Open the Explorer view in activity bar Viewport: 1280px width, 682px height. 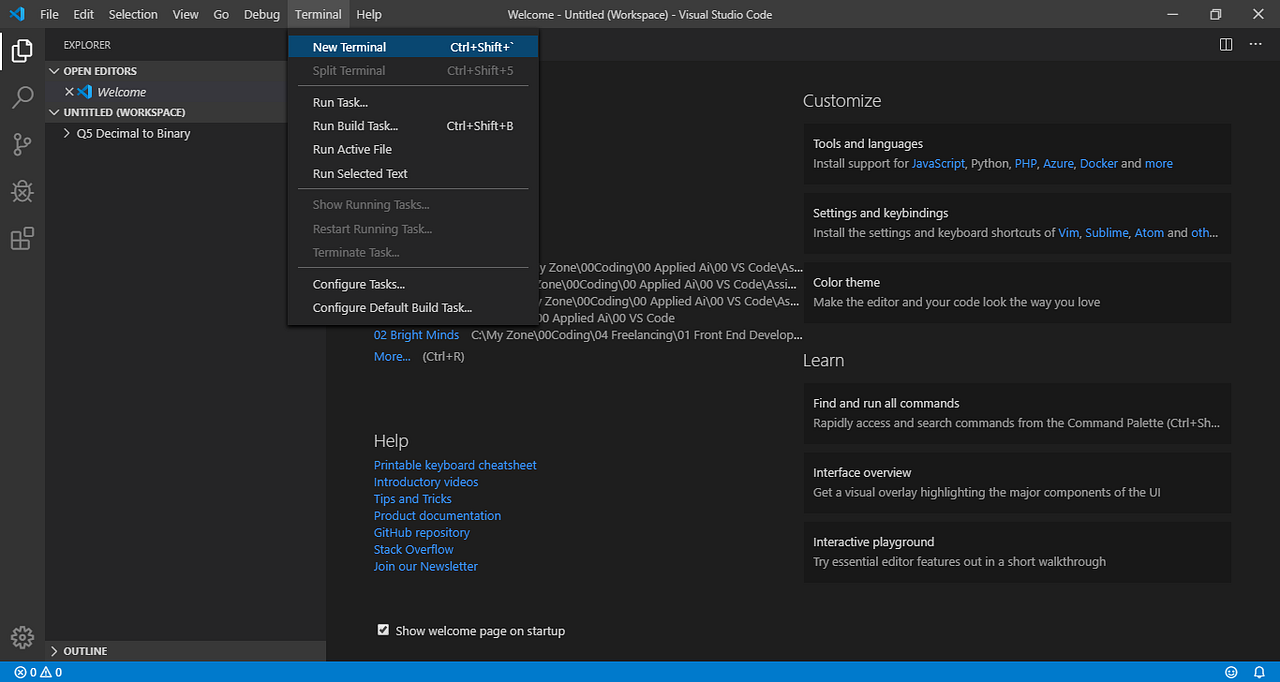tap(22, 50)
